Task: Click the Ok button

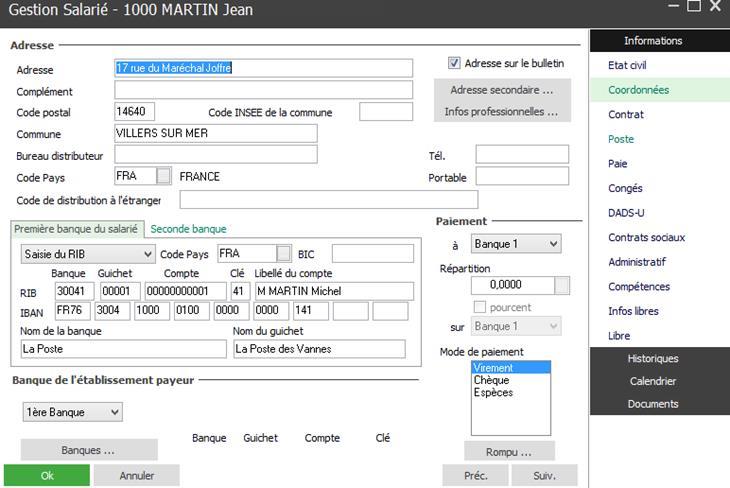Action: (47, 475)
